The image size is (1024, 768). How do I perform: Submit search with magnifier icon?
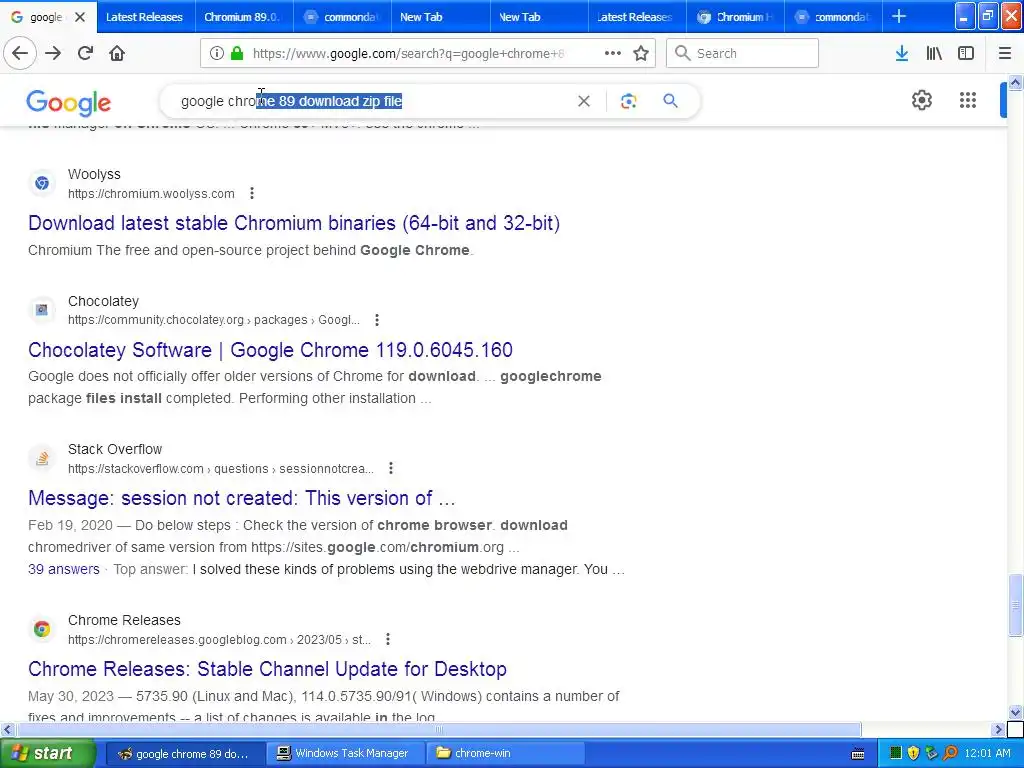coord(670,101)
